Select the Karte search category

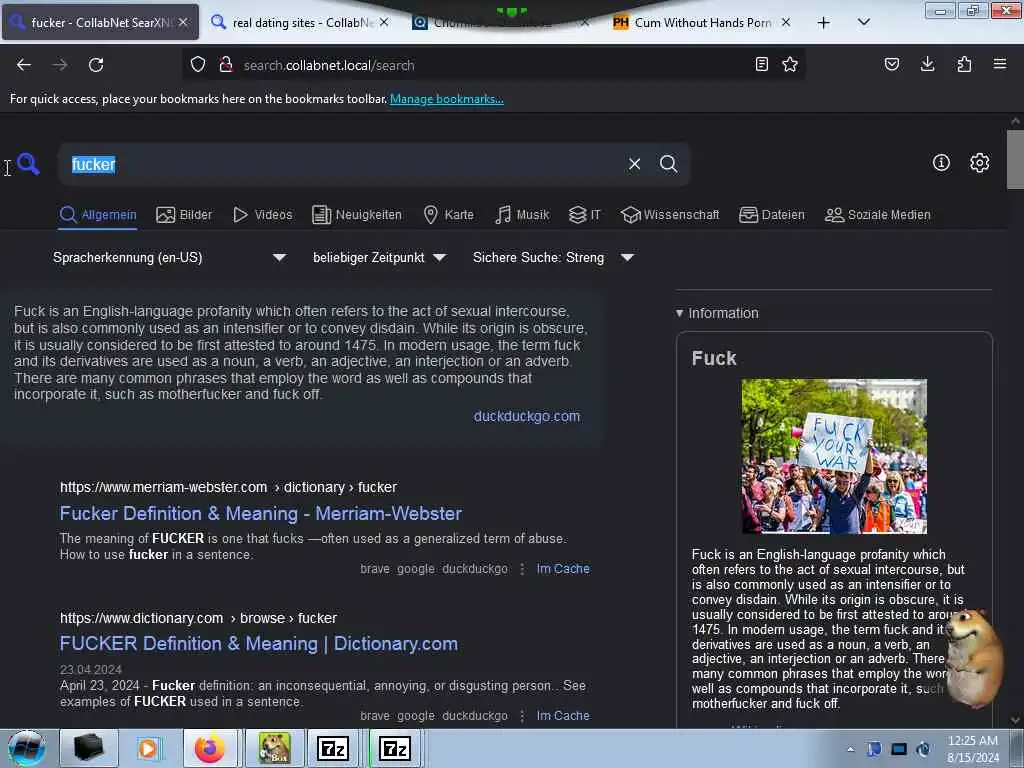pos(449,215)
